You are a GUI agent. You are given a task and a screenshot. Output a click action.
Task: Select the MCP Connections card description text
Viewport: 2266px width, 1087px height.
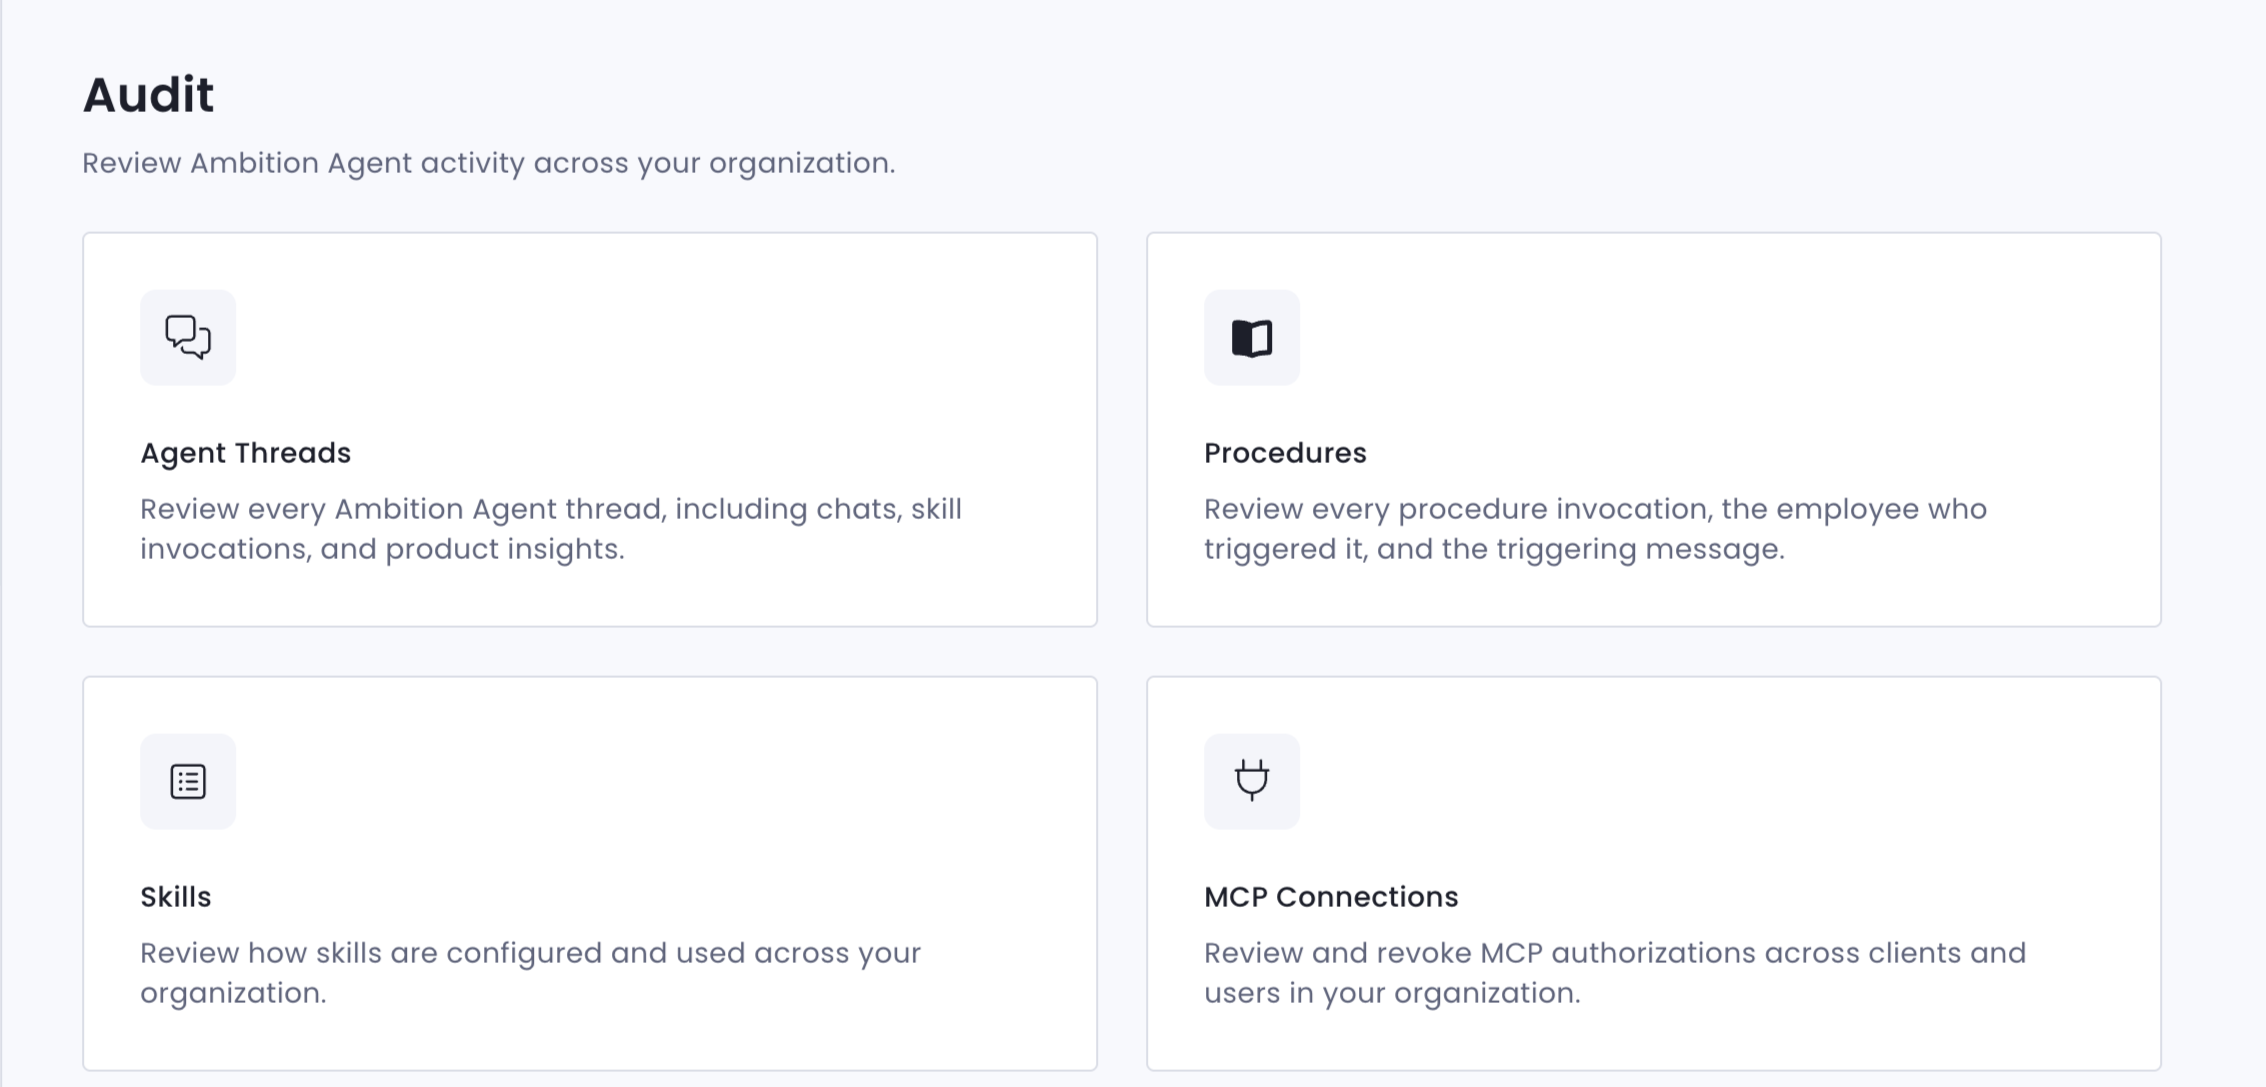pos(1615,973)
